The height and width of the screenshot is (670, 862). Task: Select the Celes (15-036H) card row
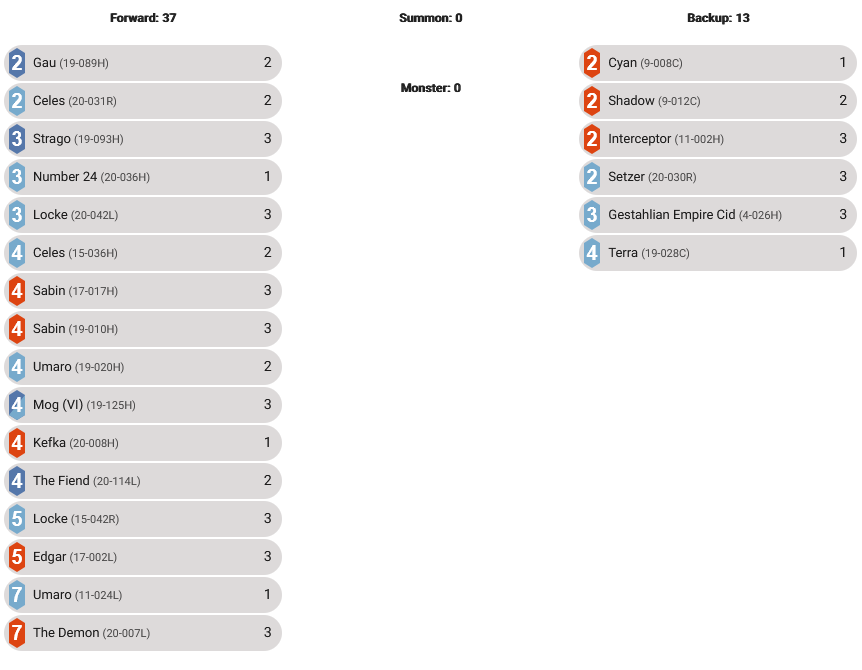143,253
